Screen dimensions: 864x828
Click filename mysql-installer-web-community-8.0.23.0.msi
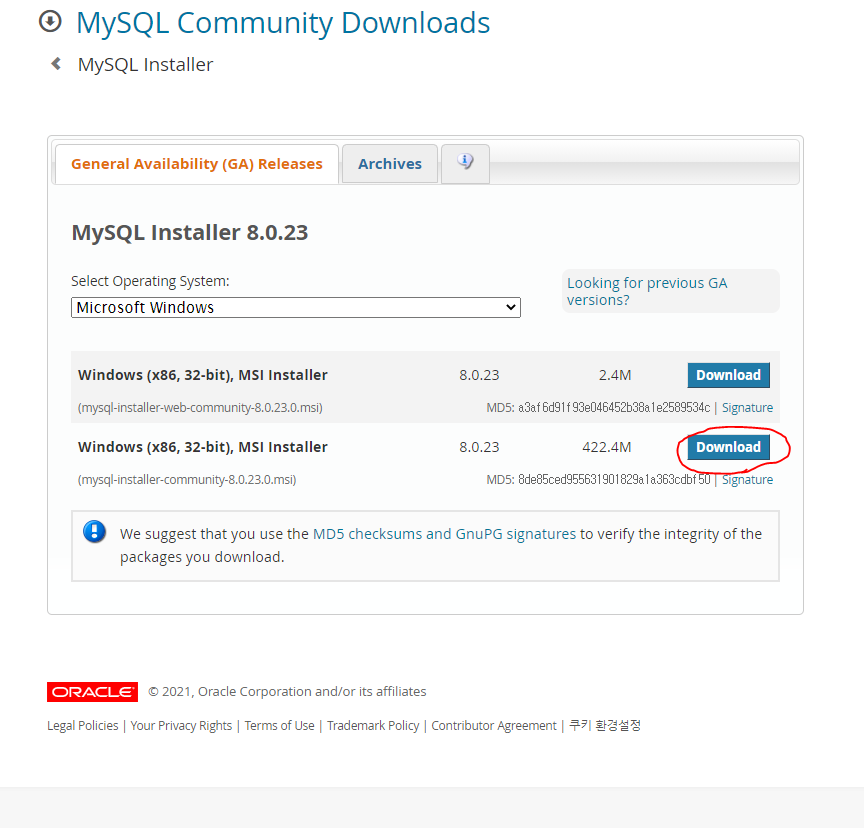click(200, 408)
